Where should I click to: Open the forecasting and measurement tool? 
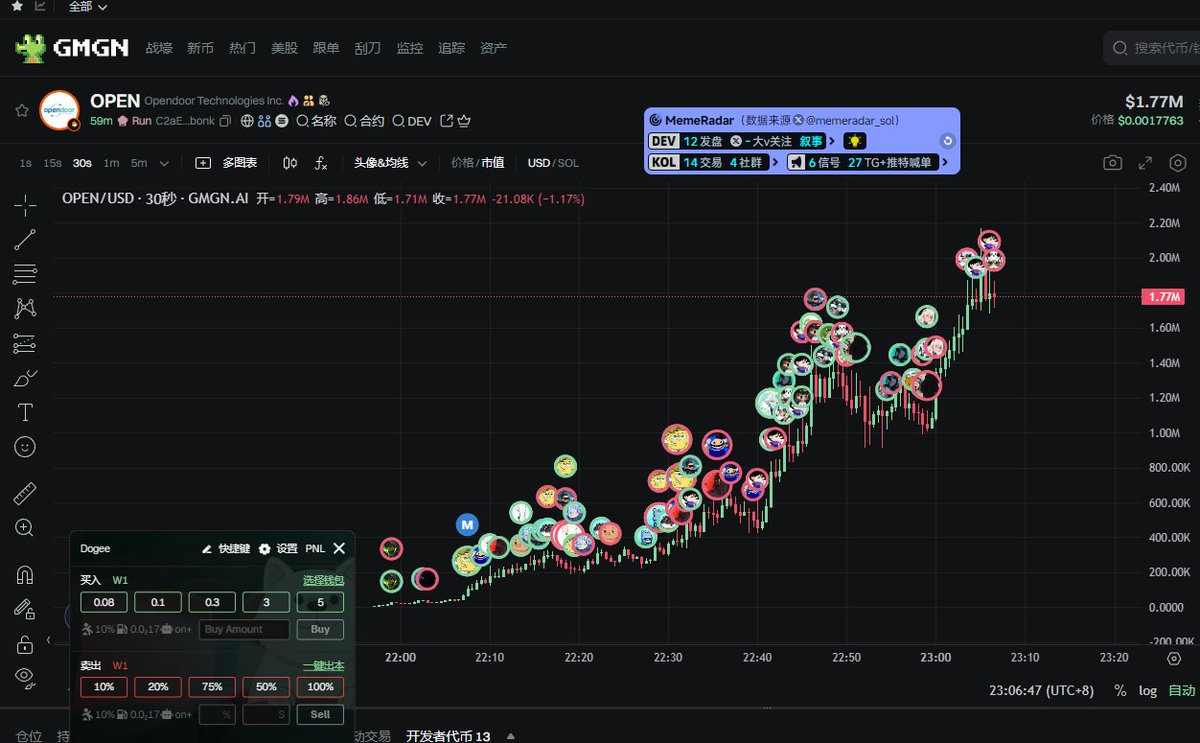click(25, 343)
